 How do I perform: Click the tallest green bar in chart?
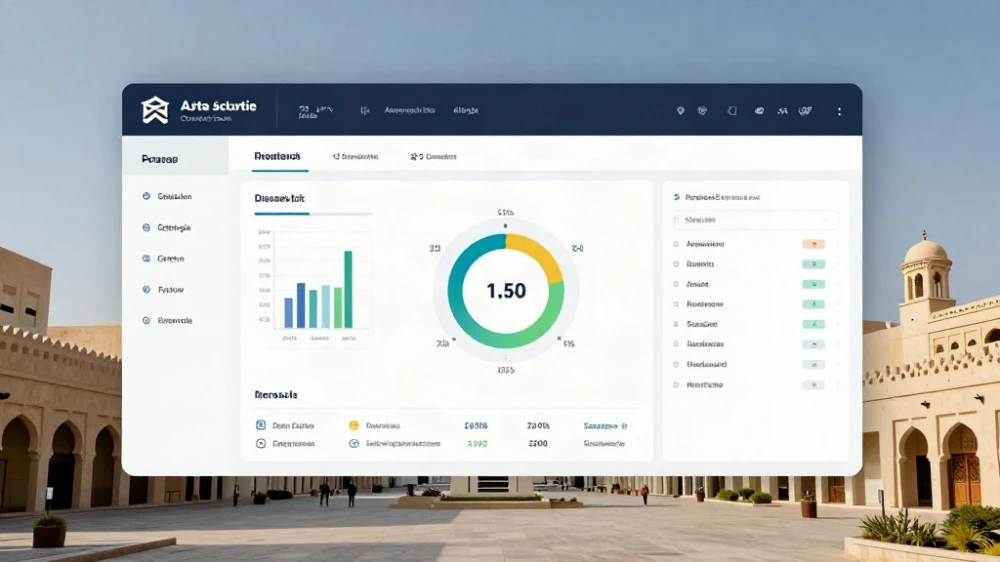point(348,290)
